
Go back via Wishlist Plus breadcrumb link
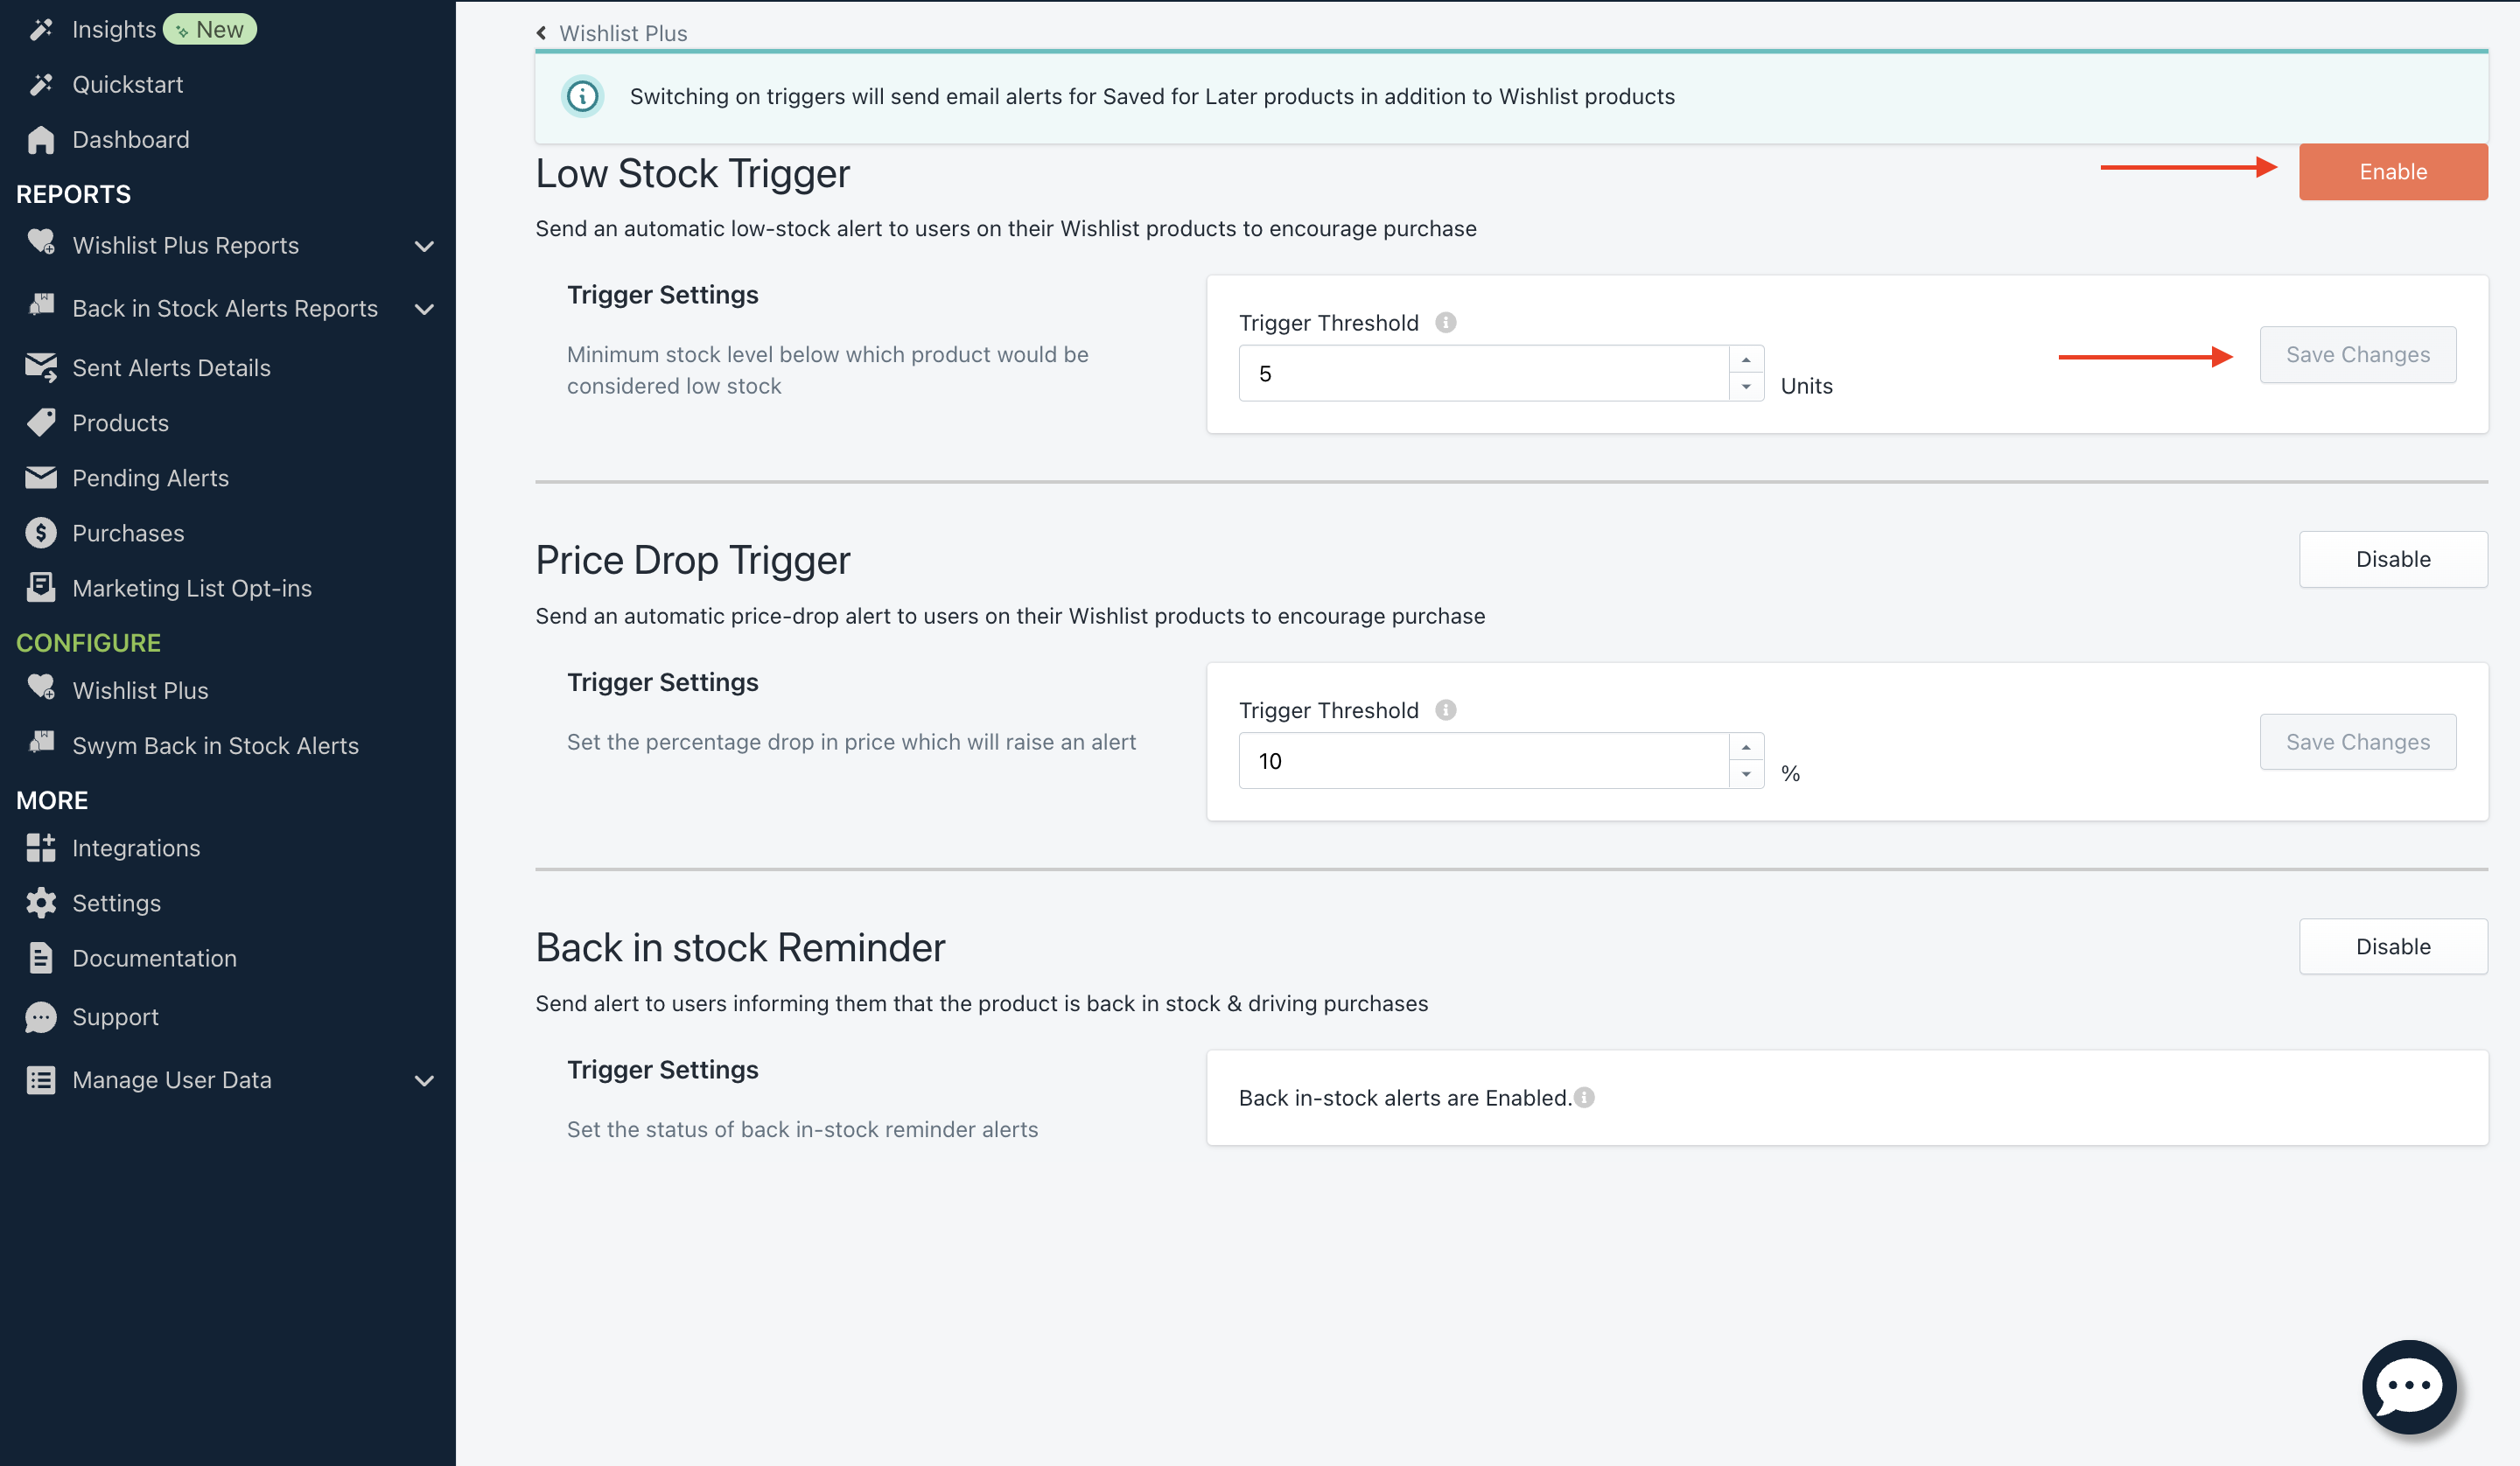point(622,33)
